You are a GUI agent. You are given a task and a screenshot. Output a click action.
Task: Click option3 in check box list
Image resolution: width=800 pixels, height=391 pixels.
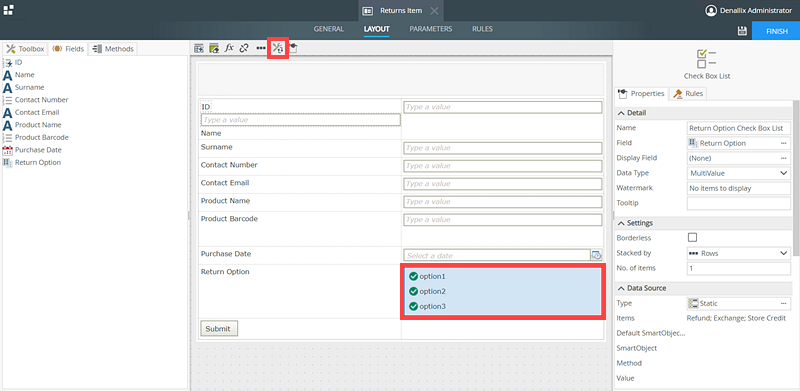point(427,306)
